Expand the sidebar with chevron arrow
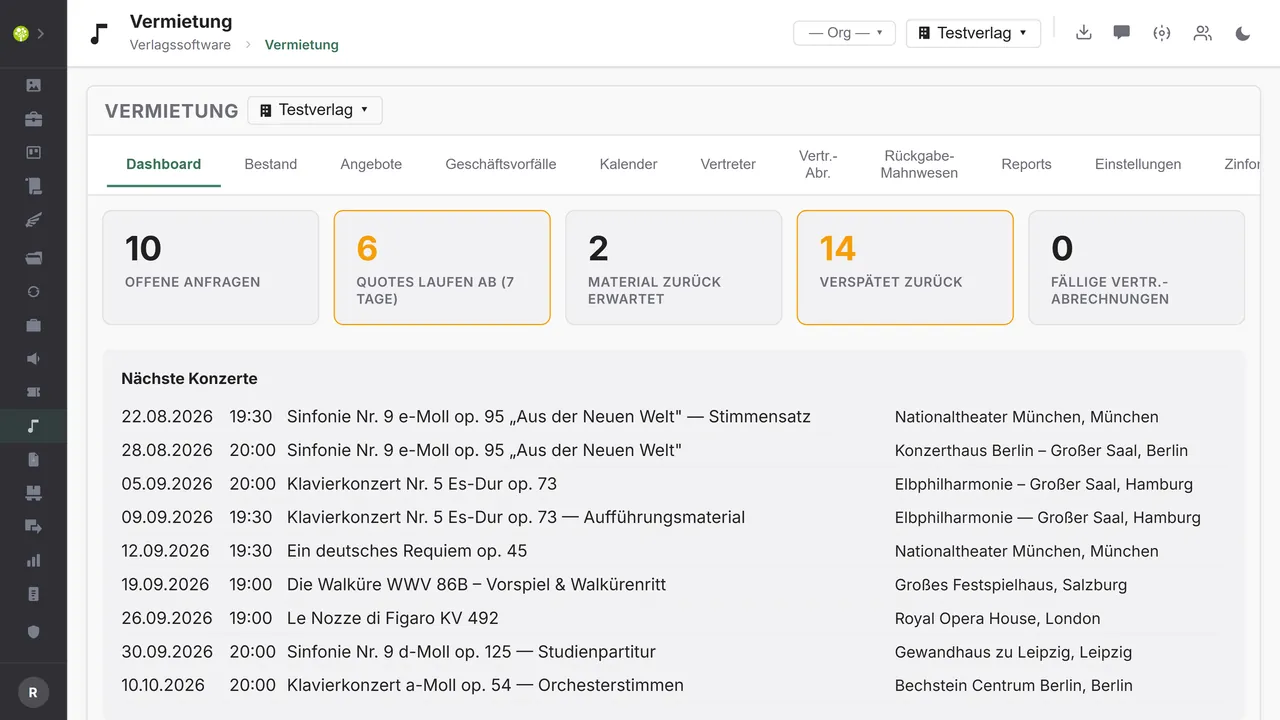Viewport: 1280px width, 720px height. pyautogui.click(x=41, y=33)
